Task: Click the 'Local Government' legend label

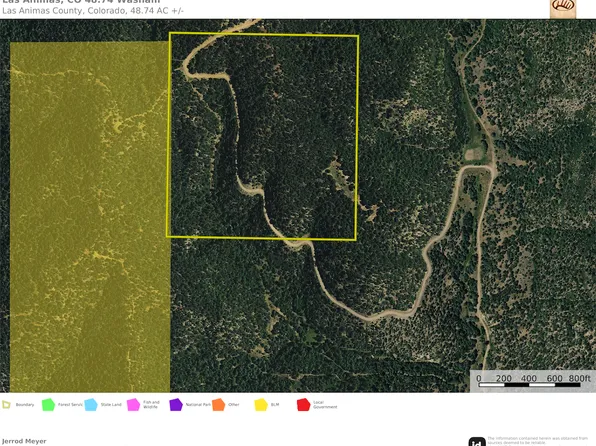Action: [x=325, y=405]
